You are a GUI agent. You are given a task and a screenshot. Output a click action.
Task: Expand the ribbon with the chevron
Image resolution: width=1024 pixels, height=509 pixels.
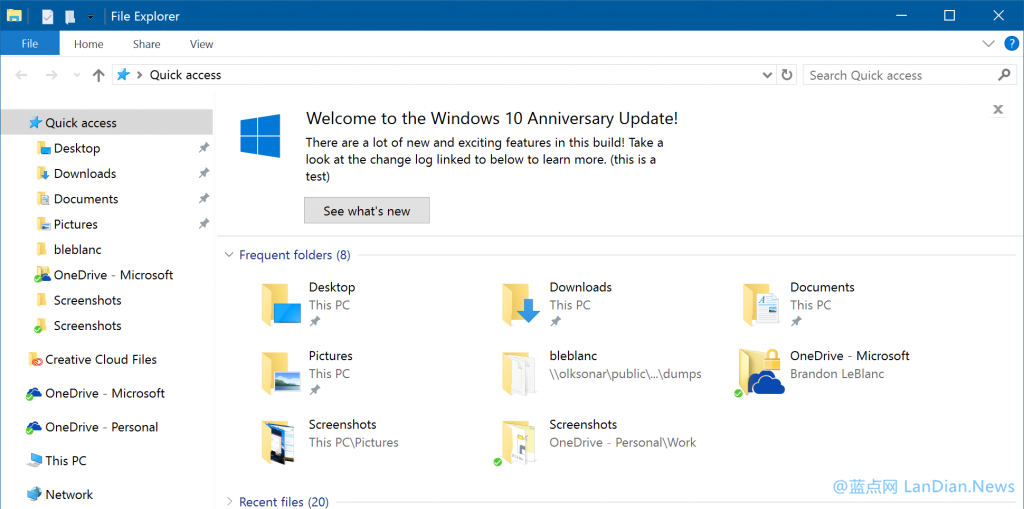pyautogui.click(x=988, y=44)
